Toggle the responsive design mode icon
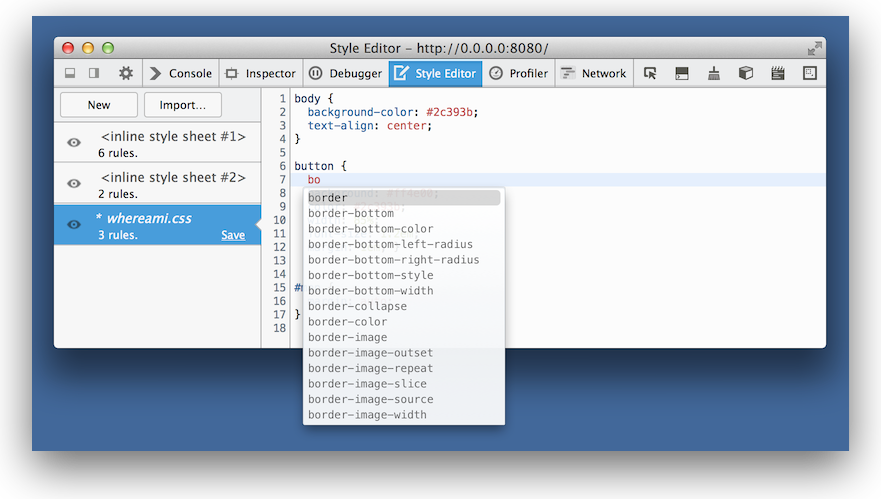The height and width of the screenshot is (499, 881). (810, 73)
